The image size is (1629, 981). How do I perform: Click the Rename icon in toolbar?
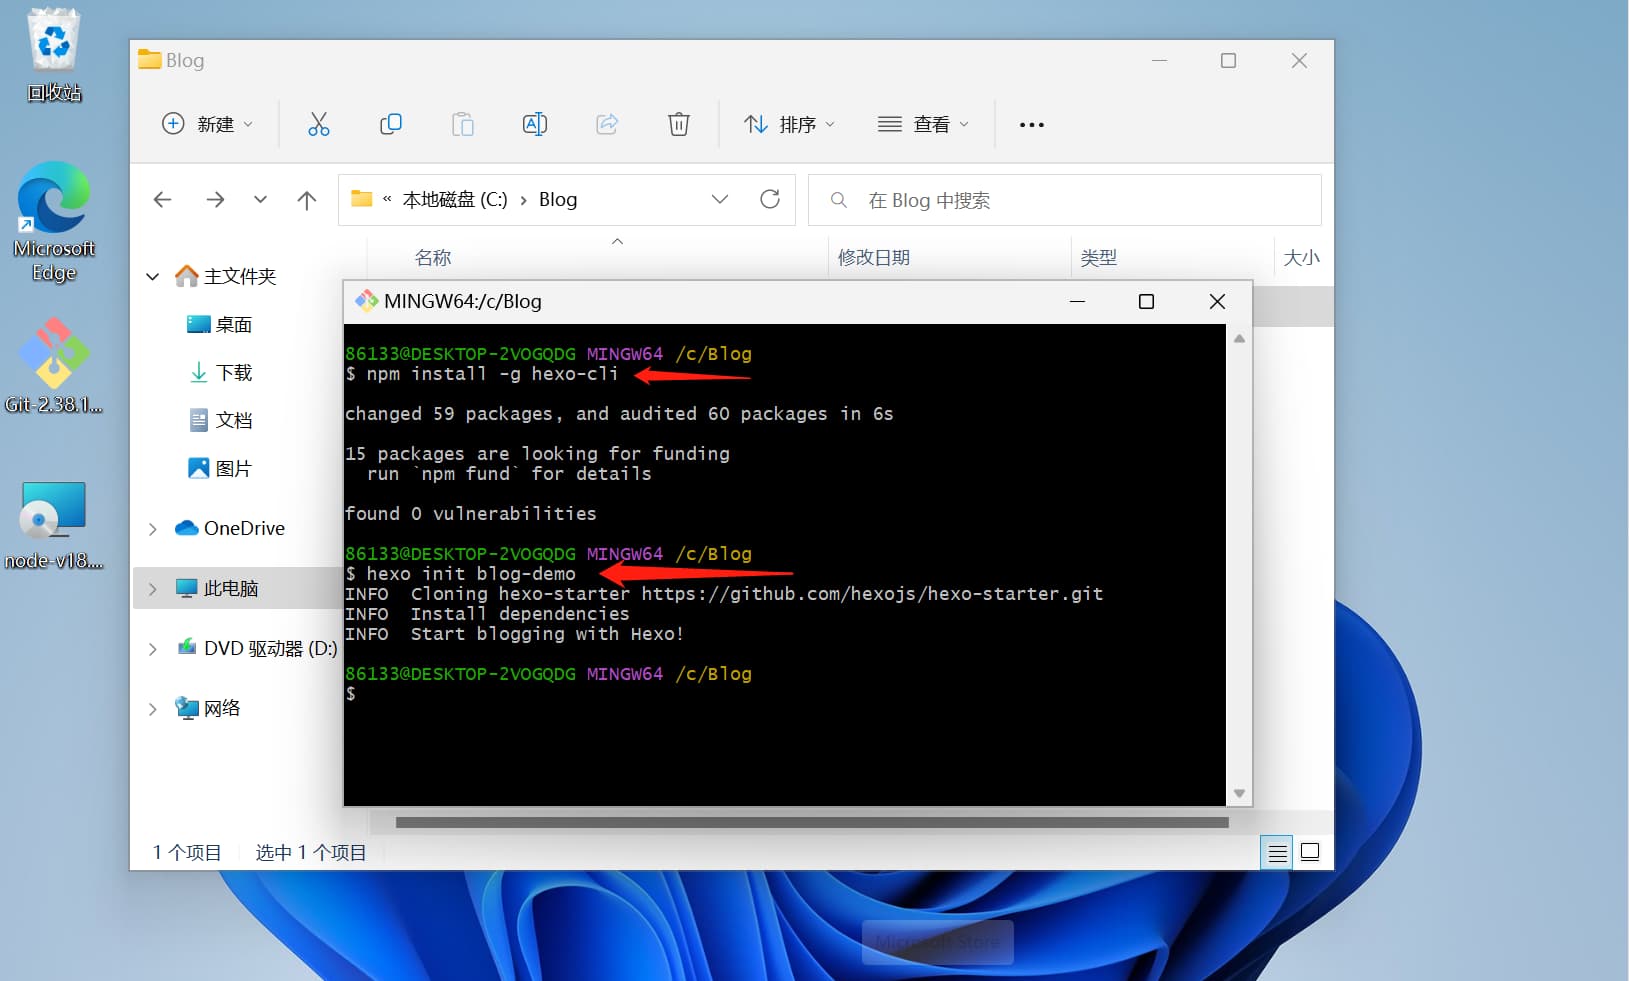(x=534, y=124)
